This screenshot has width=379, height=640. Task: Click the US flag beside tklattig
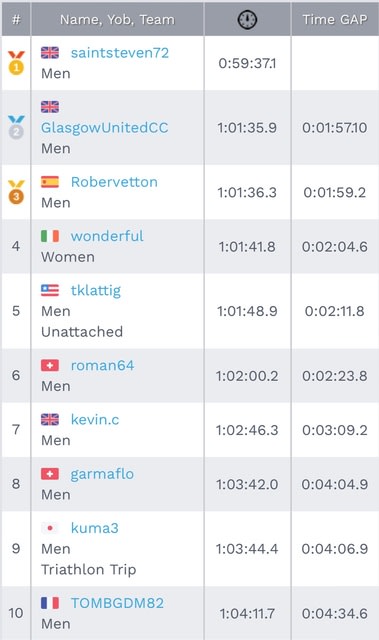pyautogui.click(x=50, y=290)
